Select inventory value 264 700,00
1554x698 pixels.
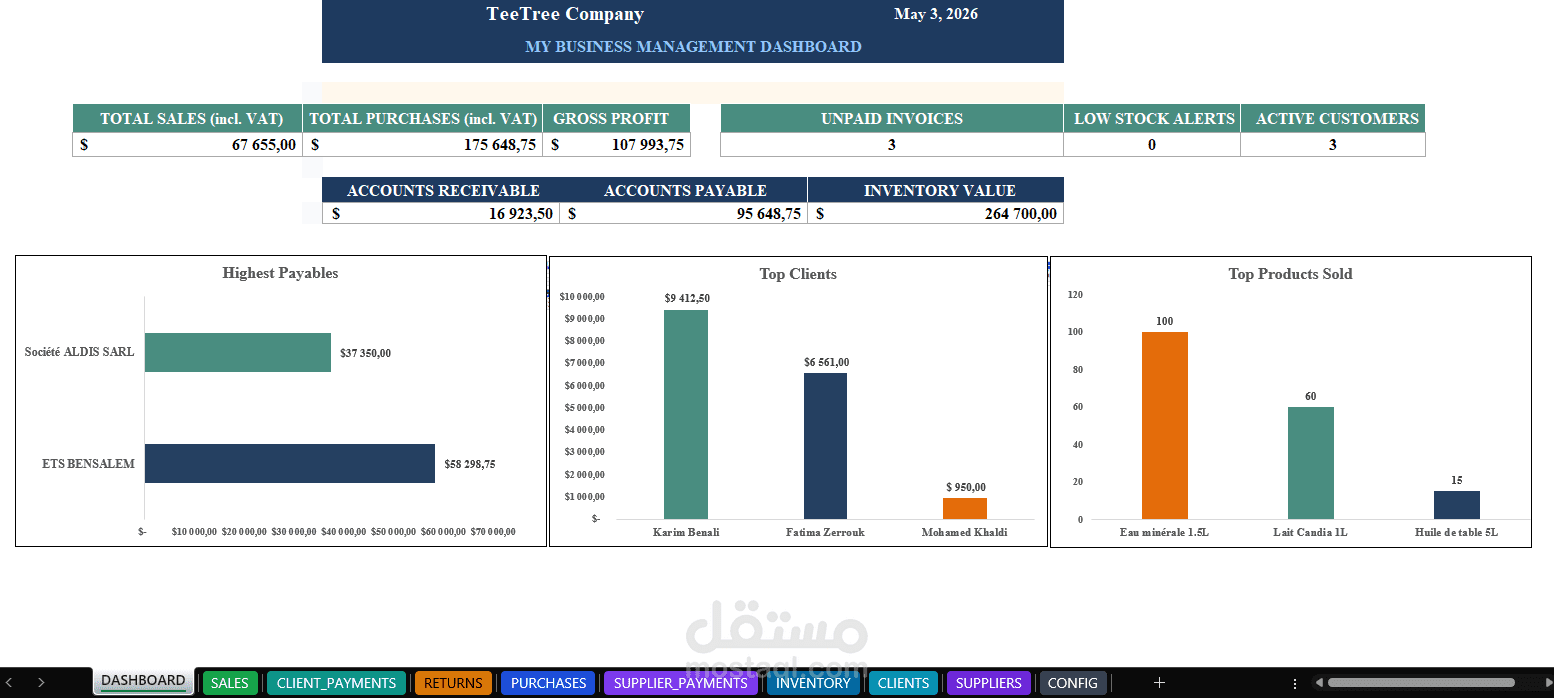tap(936, 213)
